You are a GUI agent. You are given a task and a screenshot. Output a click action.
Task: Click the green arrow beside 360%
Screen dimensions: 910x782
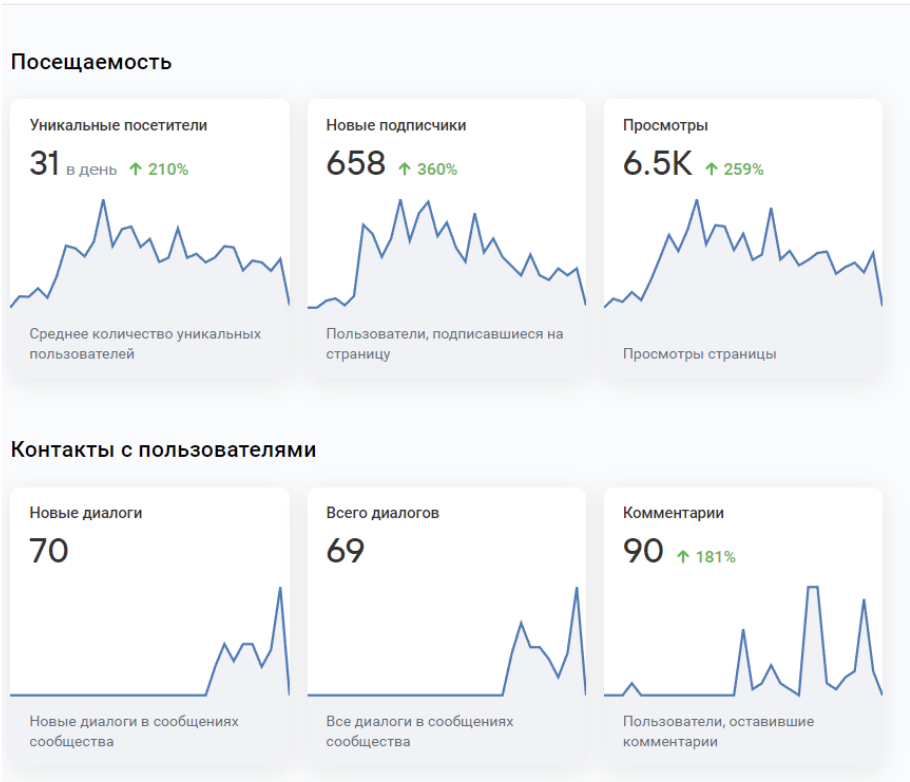405,169
